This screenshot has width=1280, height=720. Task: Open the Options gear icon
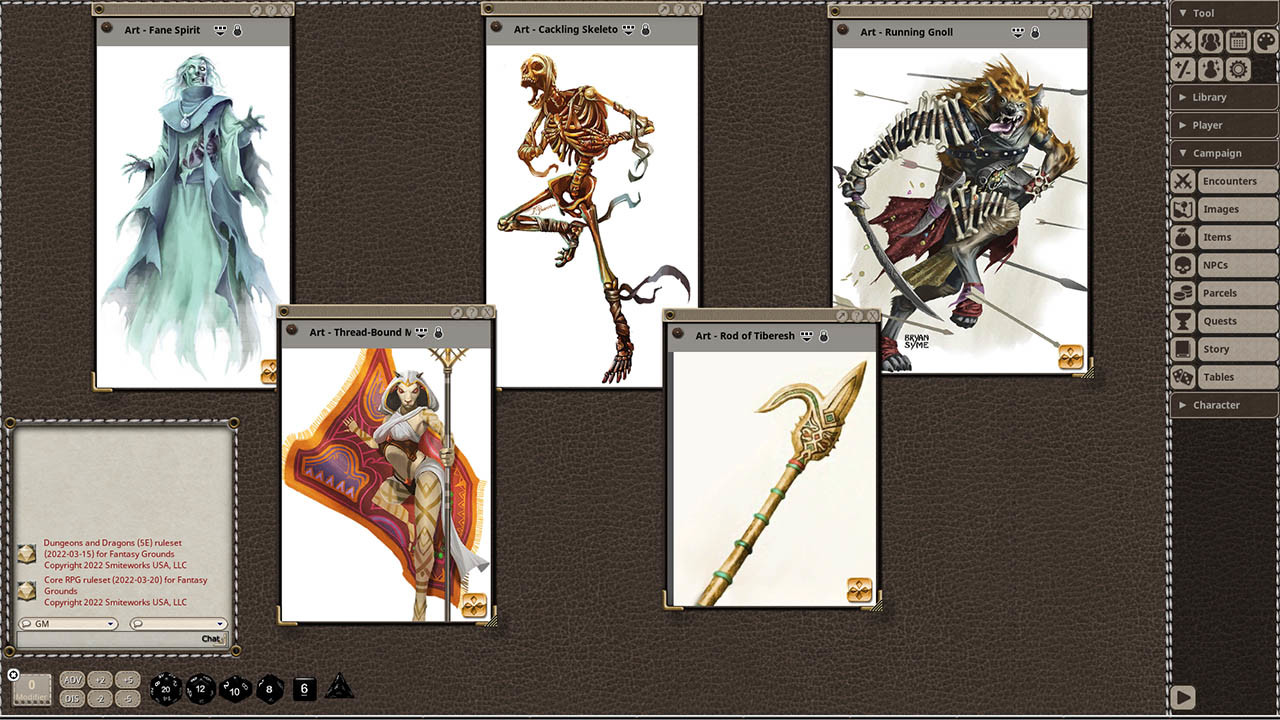pos(1239,68)
